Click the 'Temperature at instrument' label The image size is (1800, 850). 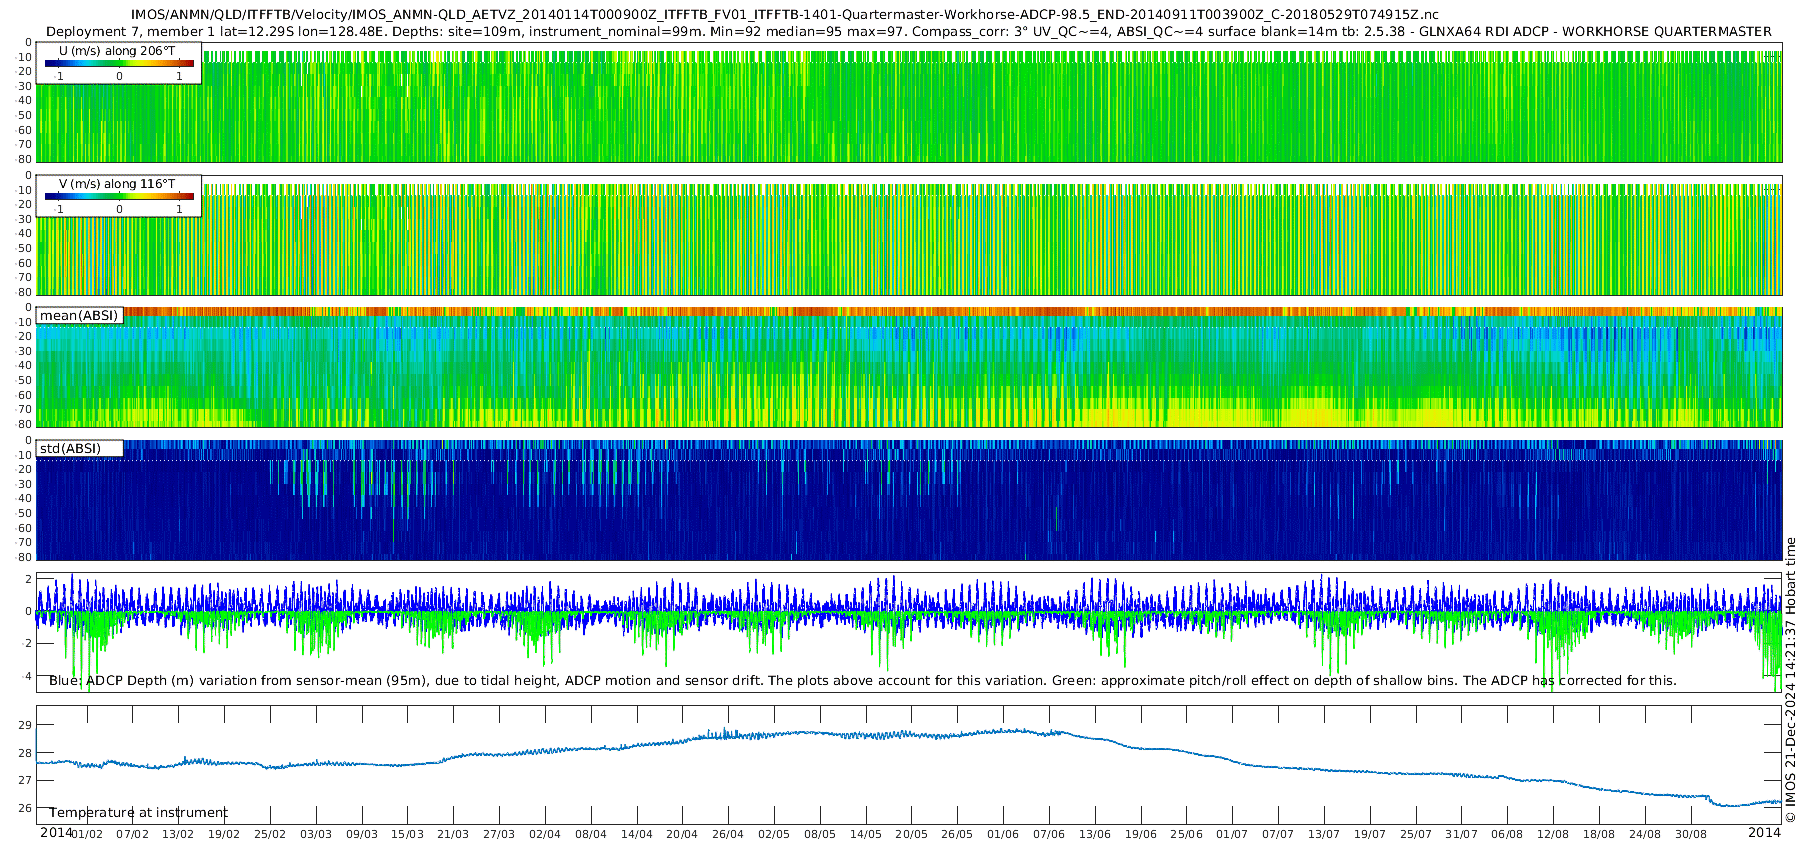click(x=139, y=813)
